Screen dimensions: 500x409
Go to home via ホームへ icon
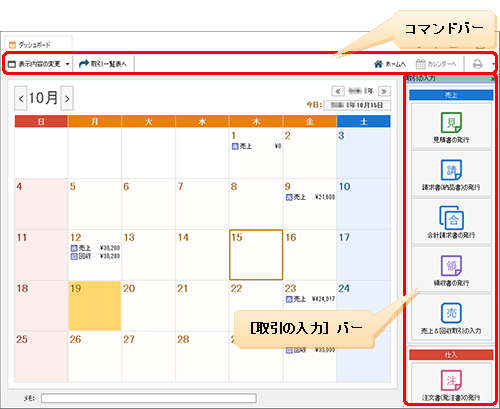[389, 64]
